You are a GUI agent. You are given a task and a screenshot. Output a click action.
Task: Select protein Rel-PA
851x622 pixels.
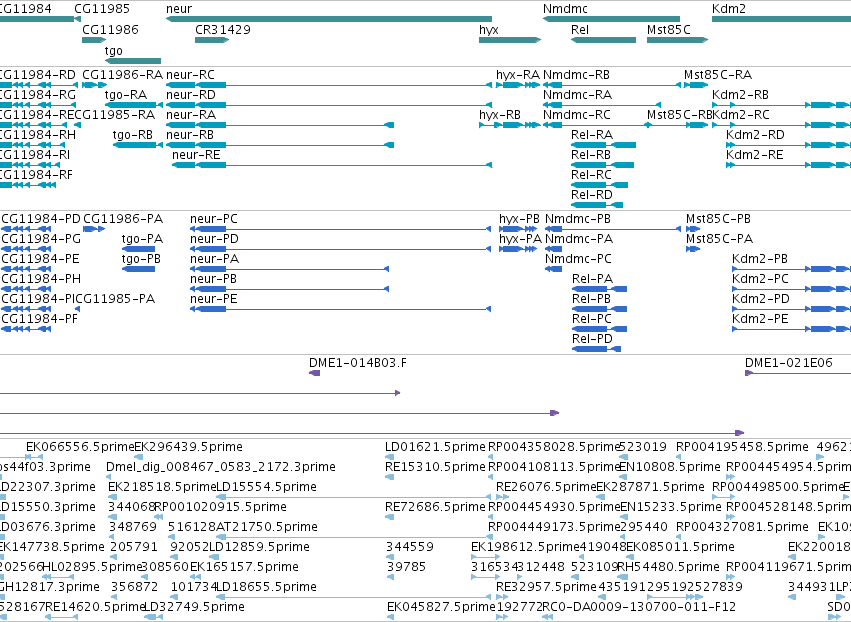point(600,289)
